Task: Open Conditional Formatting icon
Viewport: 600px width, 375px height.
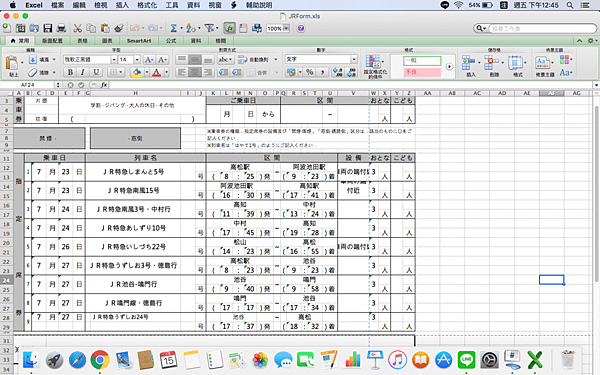Action: 374,67
